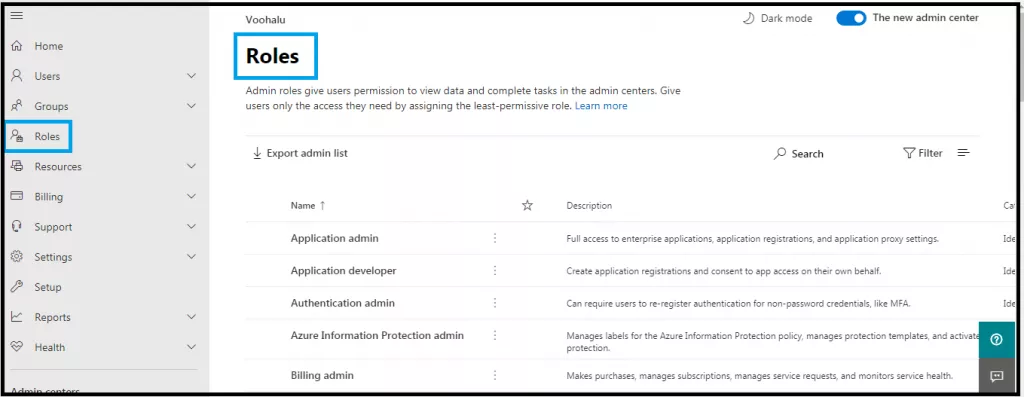Image resolution: width=1024 pixels, height=397 pixels.
Task: Open Groups in the sidebar
Action: click(x=51, y=106)
